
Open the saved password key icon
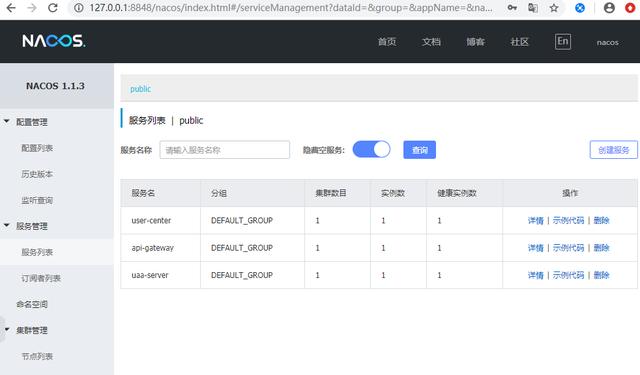point(512,8)
